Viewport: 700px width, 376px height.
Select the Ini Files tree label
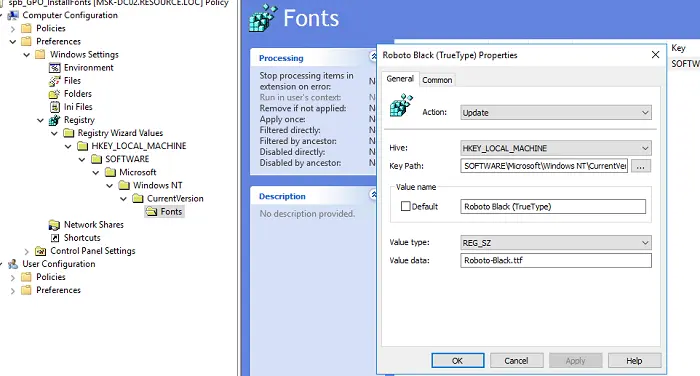pos(78,107)
